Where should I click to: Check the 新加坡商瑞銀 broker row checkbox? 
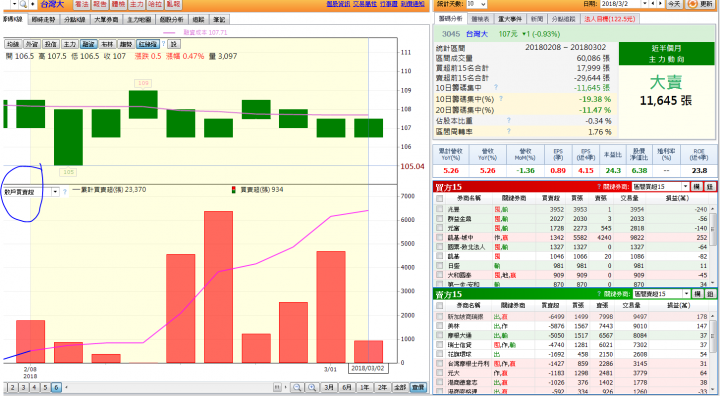pos(440,317)
